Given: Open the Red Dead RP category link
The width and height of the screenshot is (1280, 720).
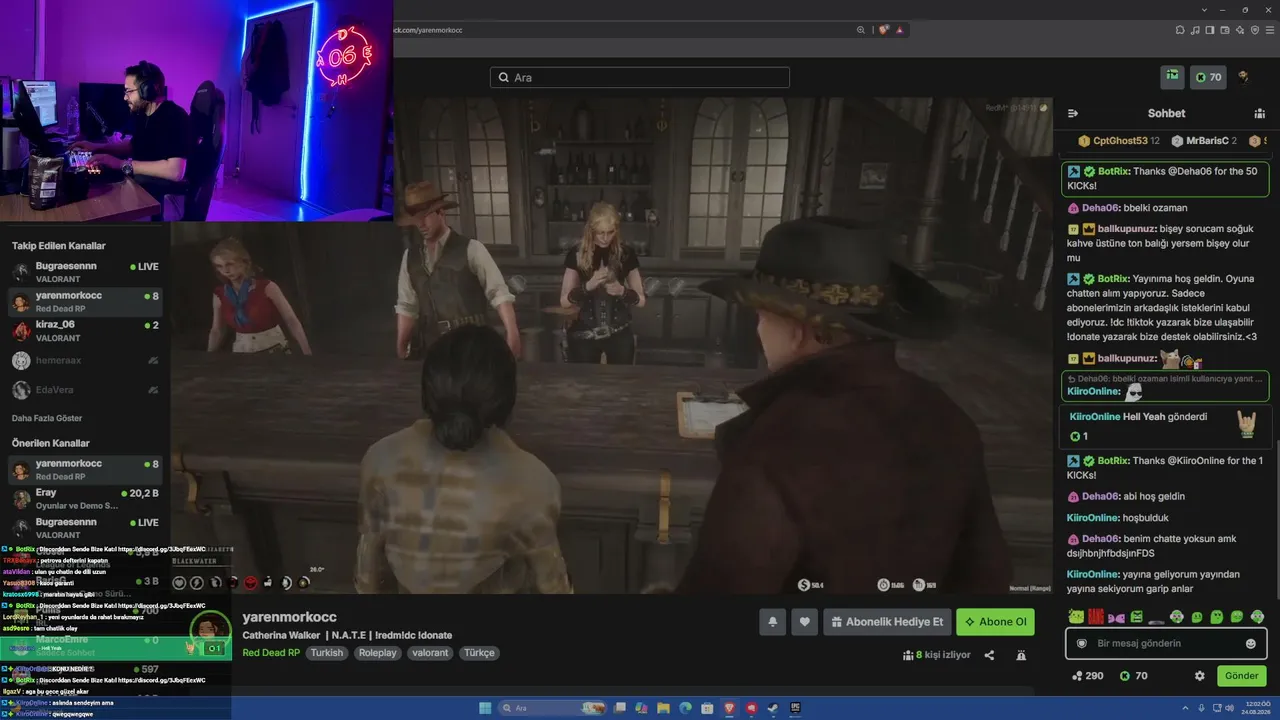Looking at the screenshot, I should point(271,653).
